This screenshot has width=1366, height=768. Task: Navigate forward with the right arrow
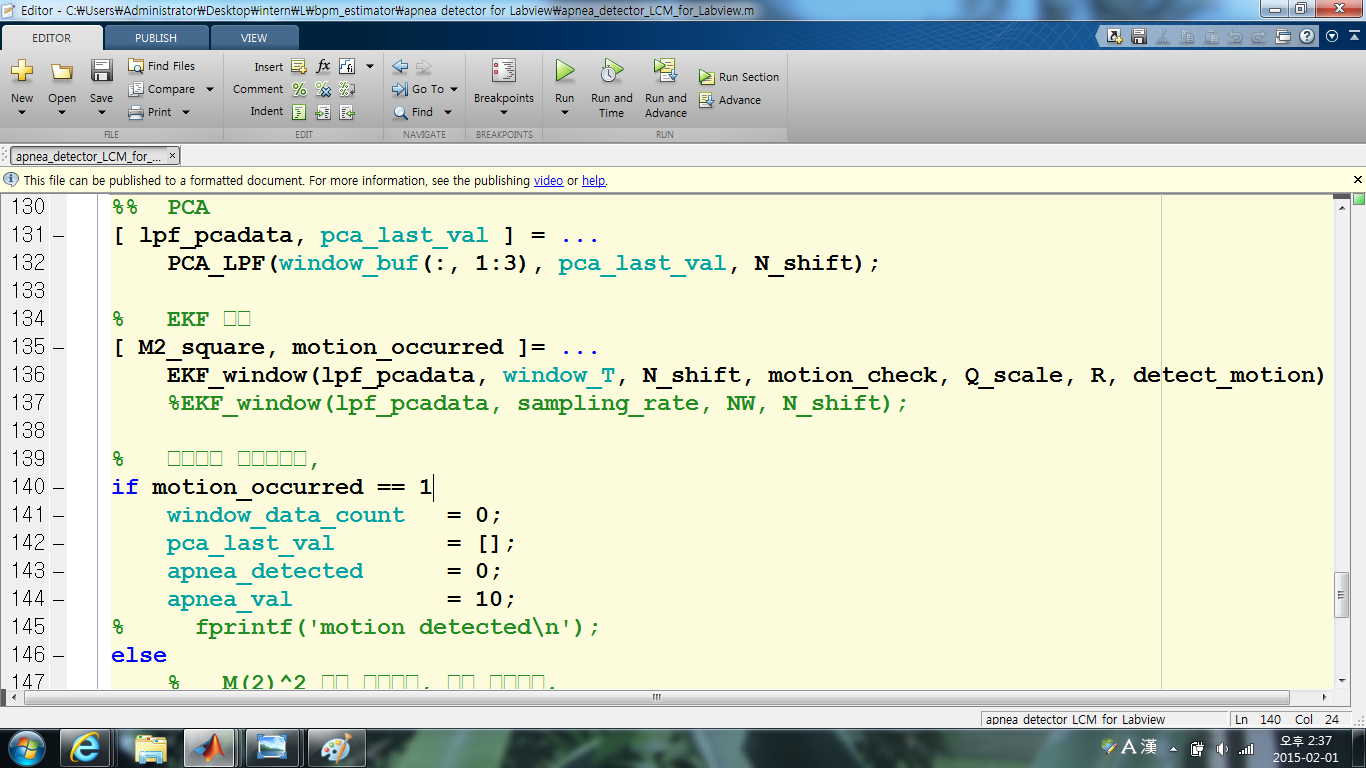423,67
